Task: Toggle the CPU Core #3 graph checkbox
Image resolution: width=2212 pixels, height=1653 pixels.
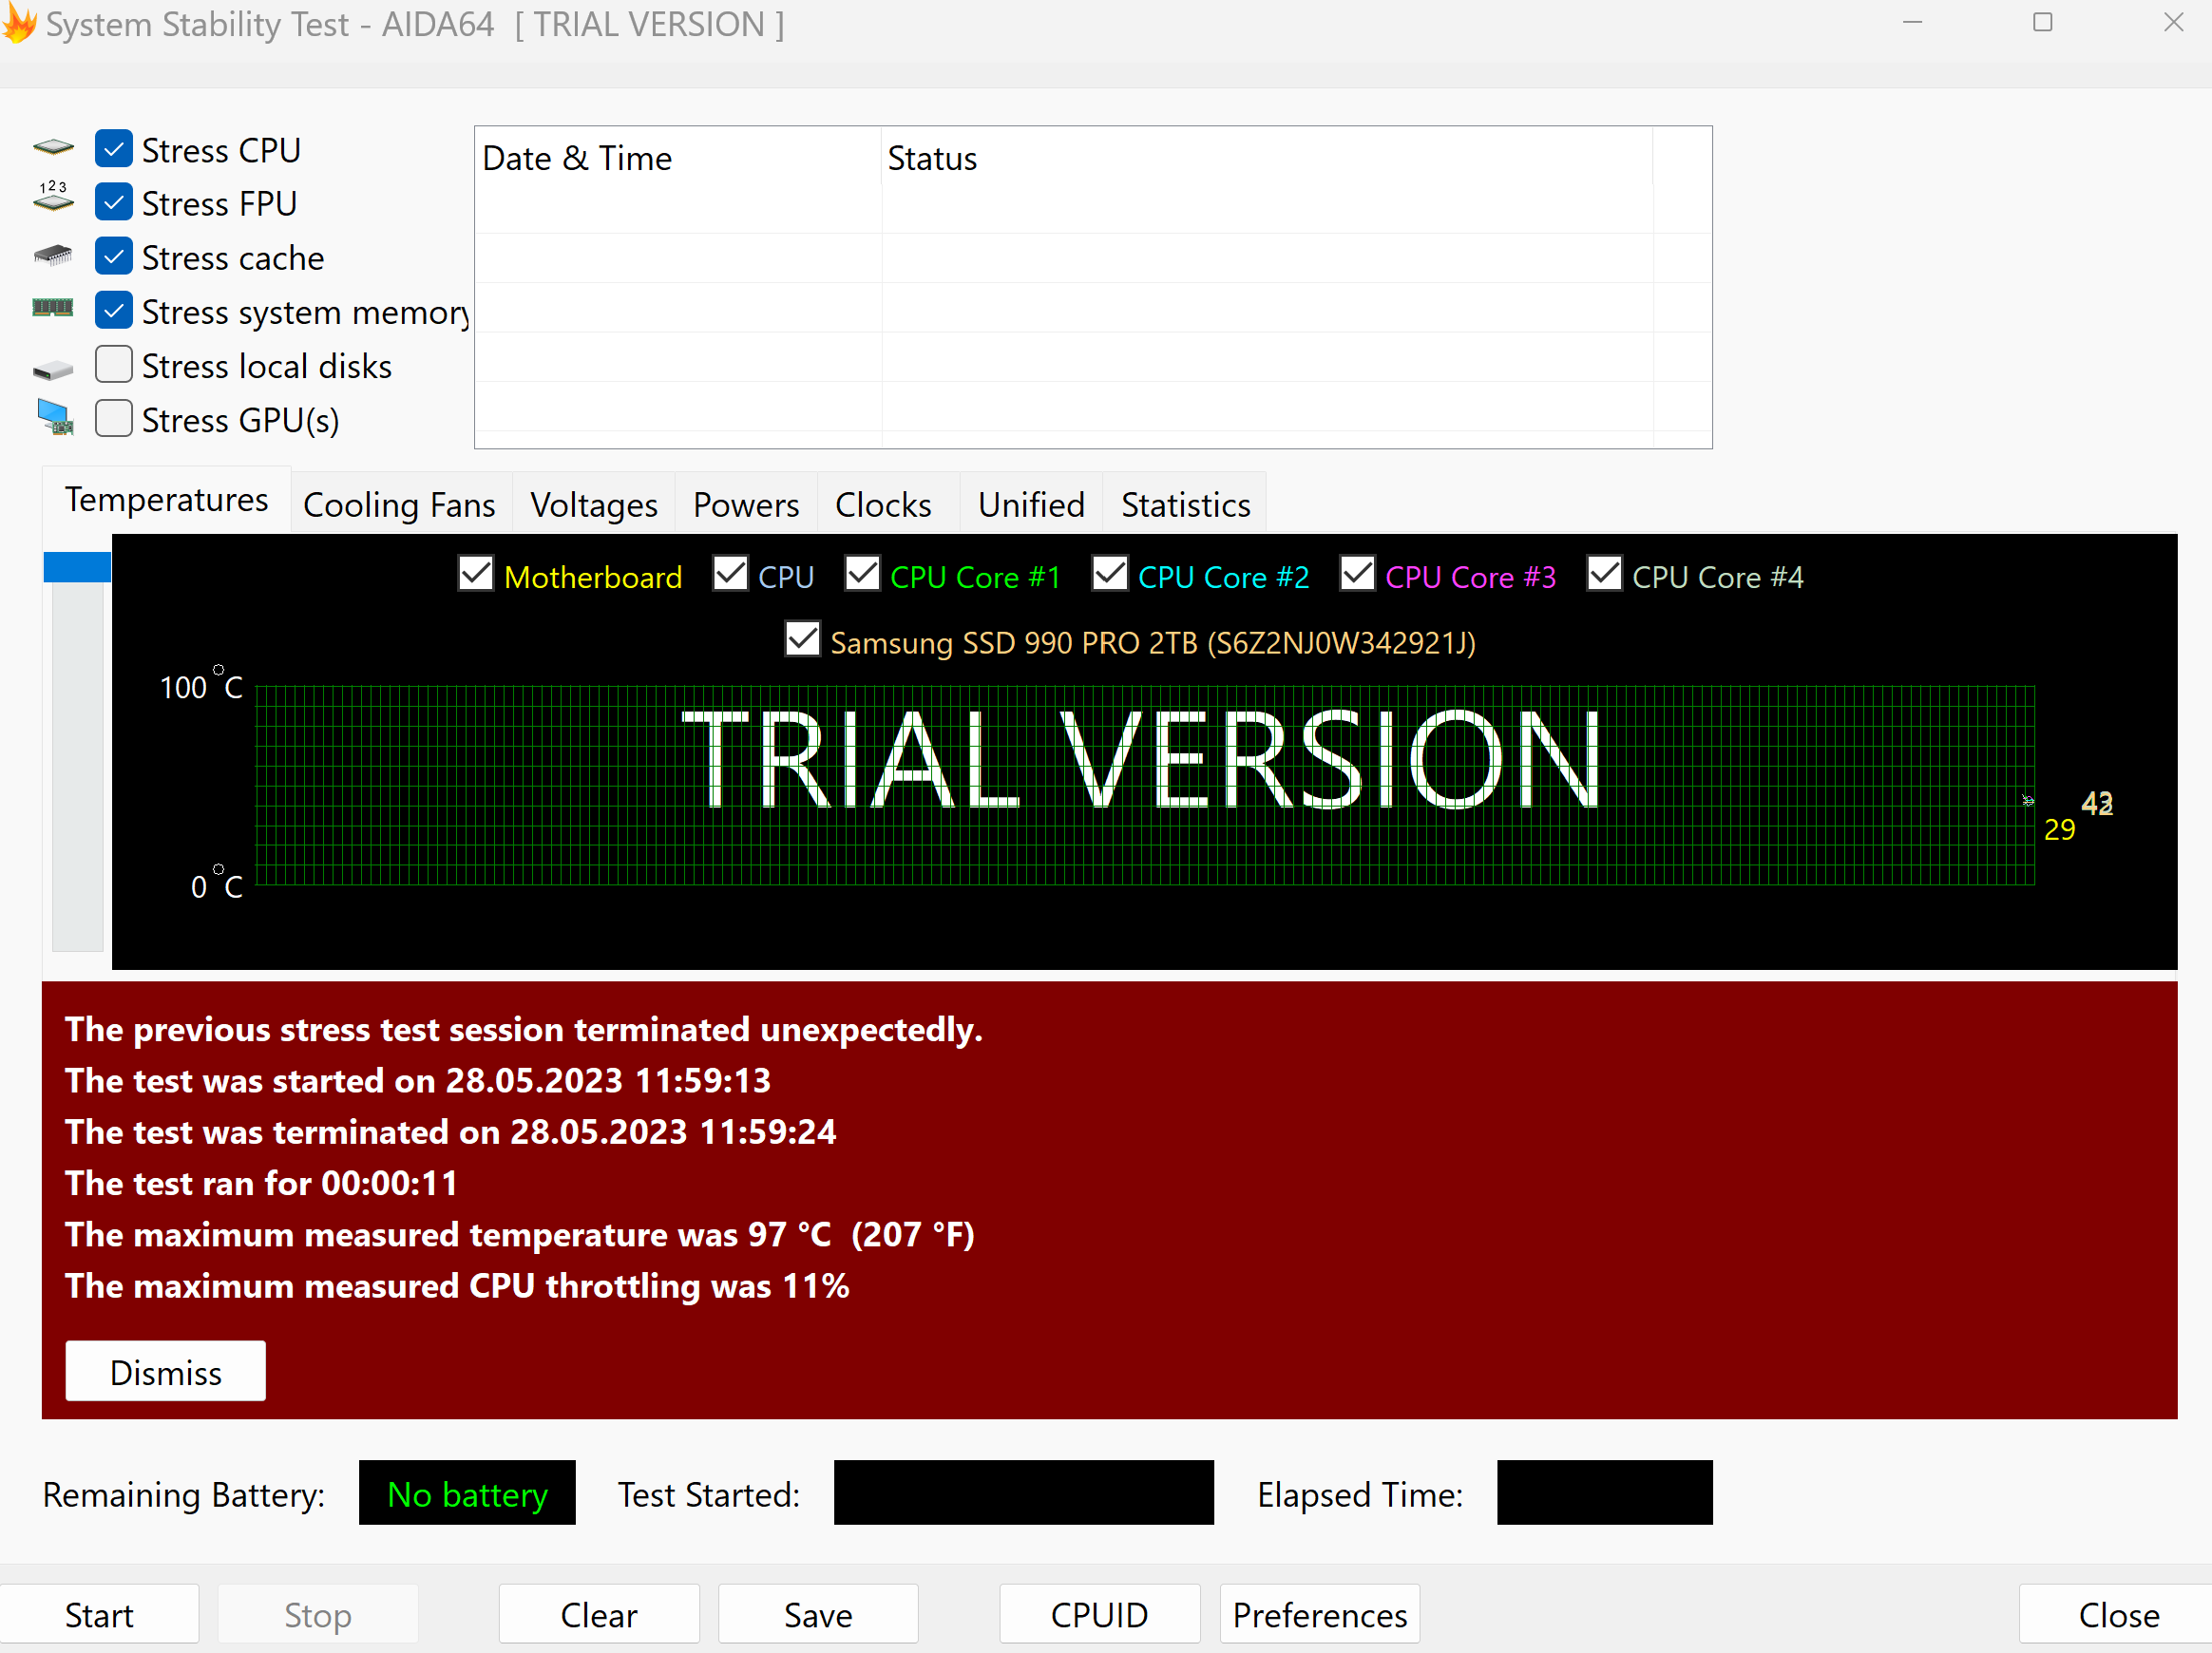Action: (1357, 575)
